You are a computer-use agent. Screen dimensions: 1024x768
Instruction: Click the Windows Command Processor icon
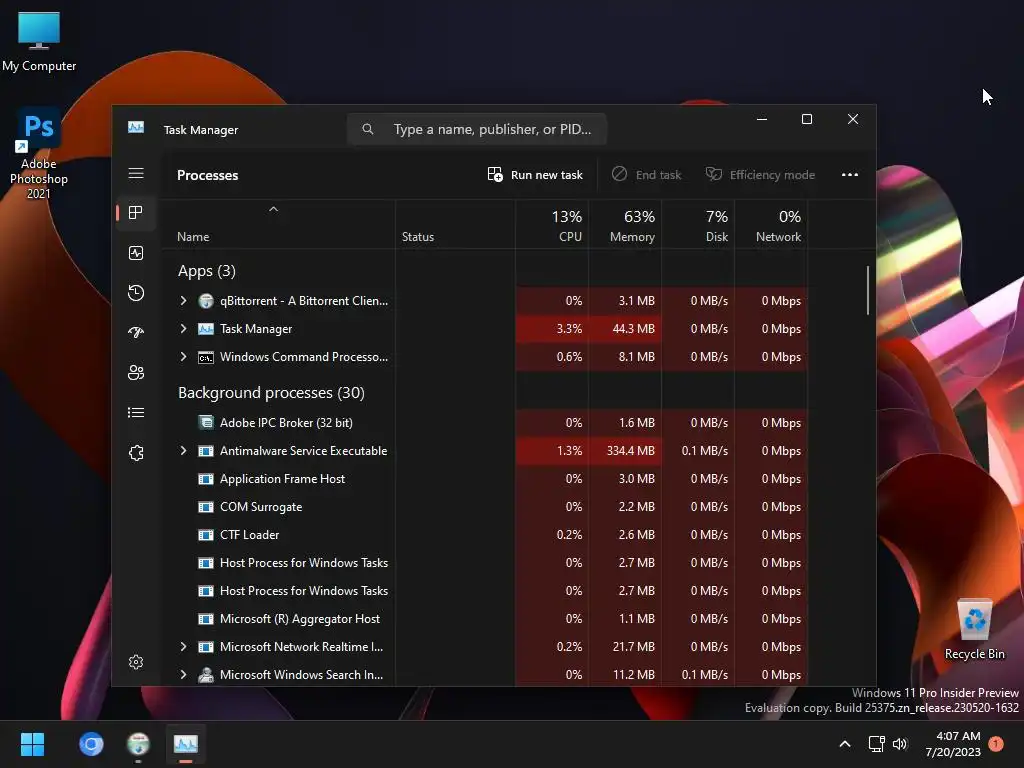pos(206,357)
